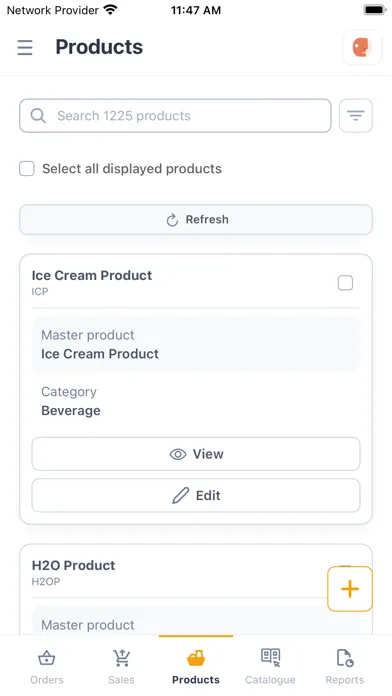Open the Reports tab label
Viewport: 392px width, 696px height.
(344, 680)
